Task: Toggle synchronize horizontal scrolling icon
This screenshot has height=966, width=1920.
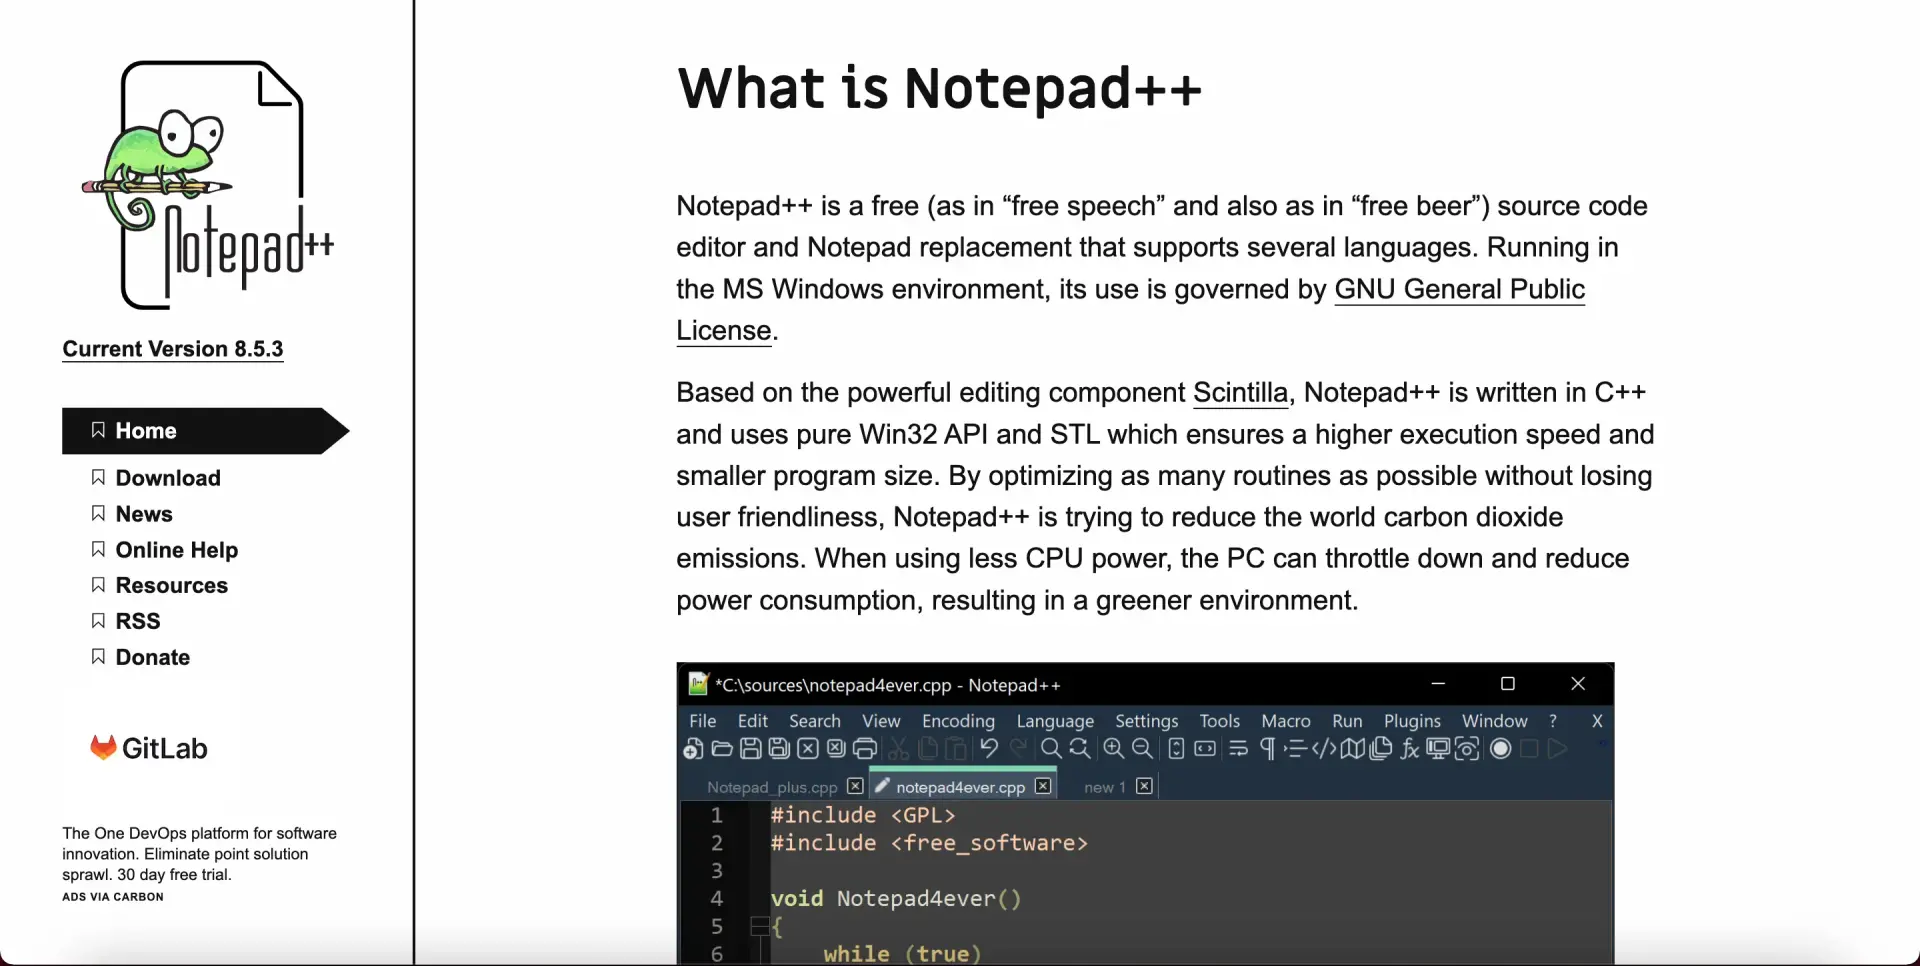Action: pos(1205,749)
